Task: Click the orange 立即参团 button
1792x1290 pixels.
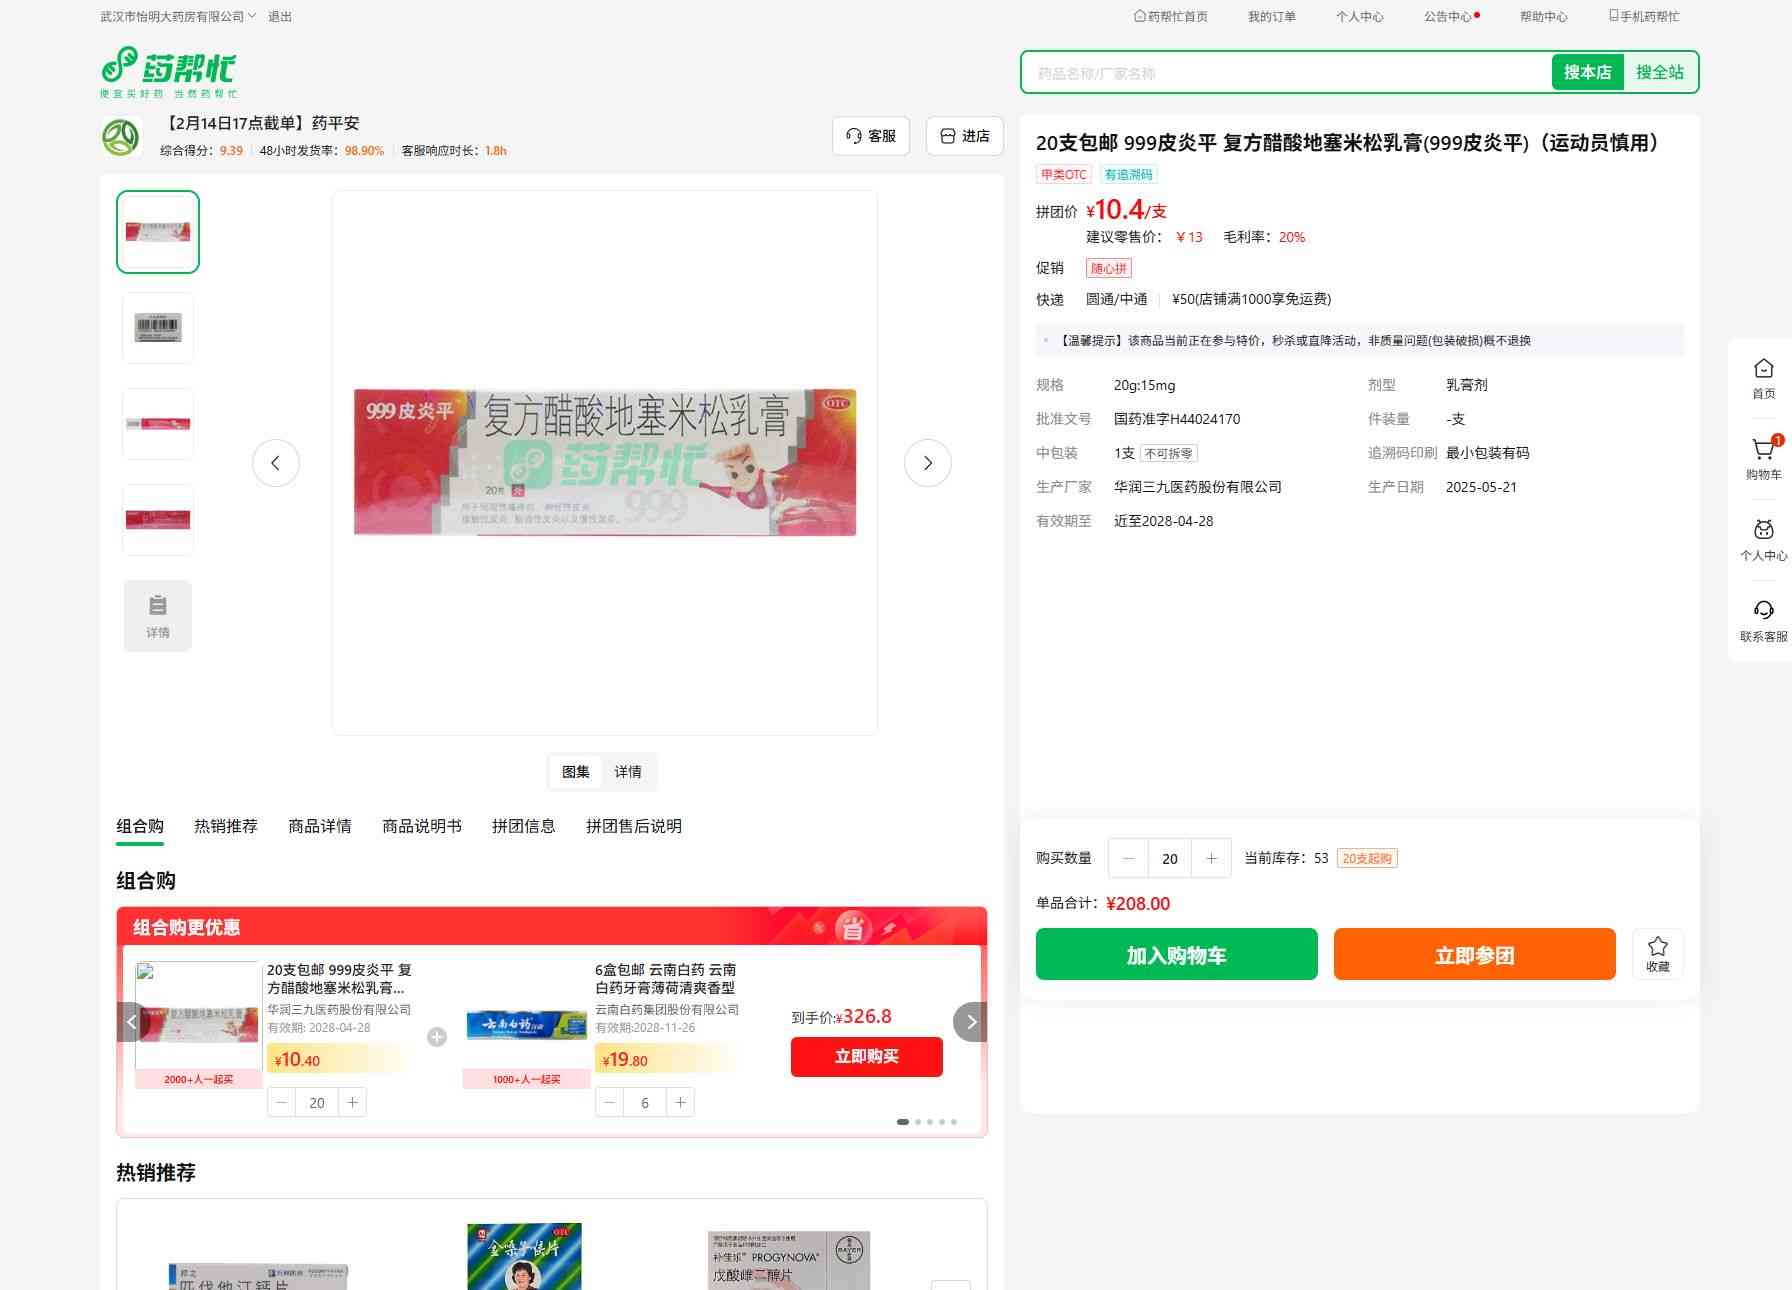Action: [1474, 954]
